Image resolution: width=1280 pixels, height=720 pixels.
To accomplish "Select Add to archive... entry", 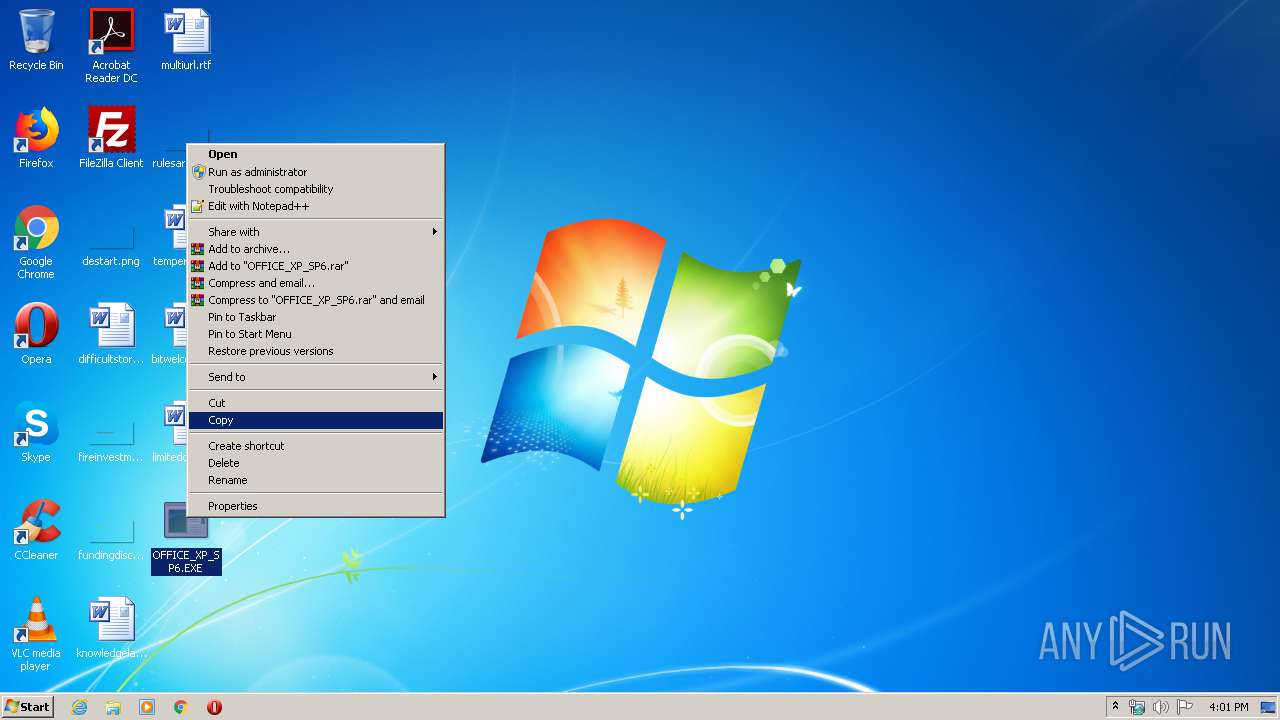I will coord(316,249).
